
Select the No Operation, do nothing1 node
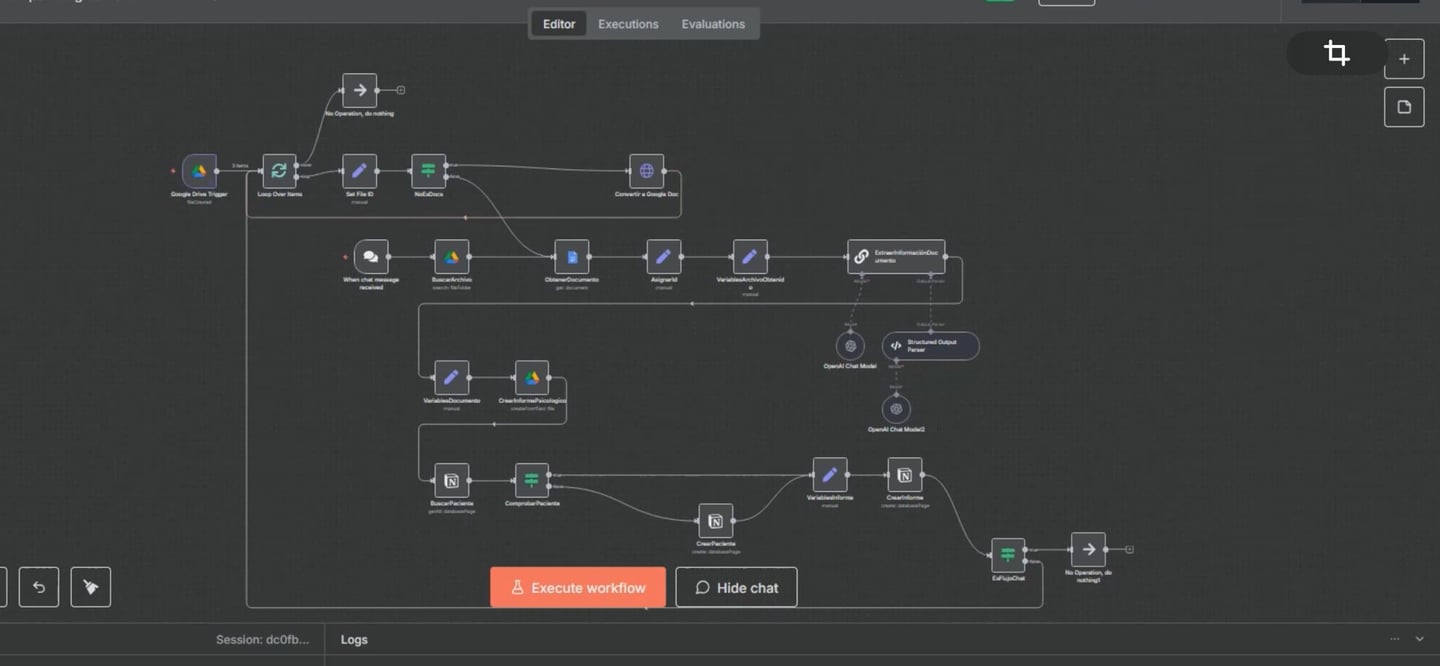[x=1089, y=550]
